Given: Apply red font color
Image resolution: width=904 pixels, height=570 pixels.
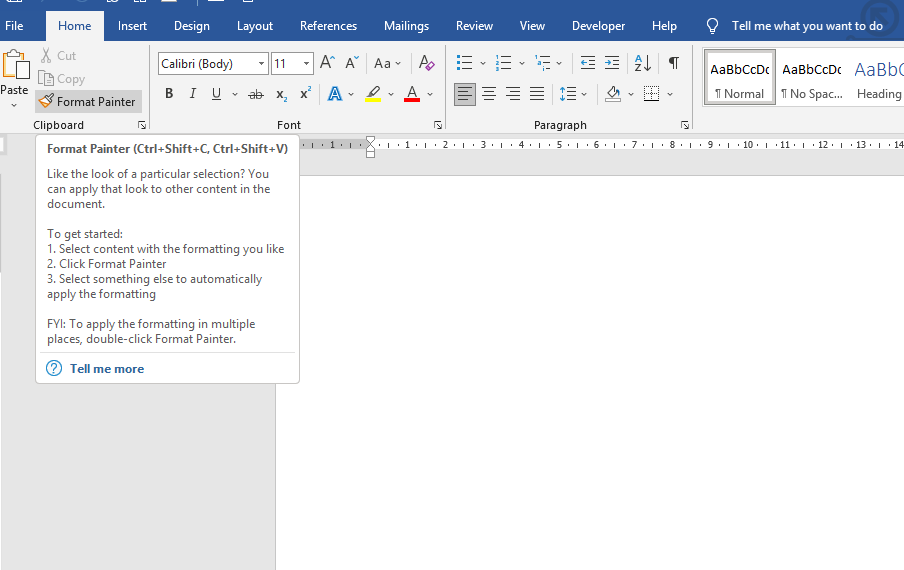Looking at the screenshot, I should click(412, 94).
